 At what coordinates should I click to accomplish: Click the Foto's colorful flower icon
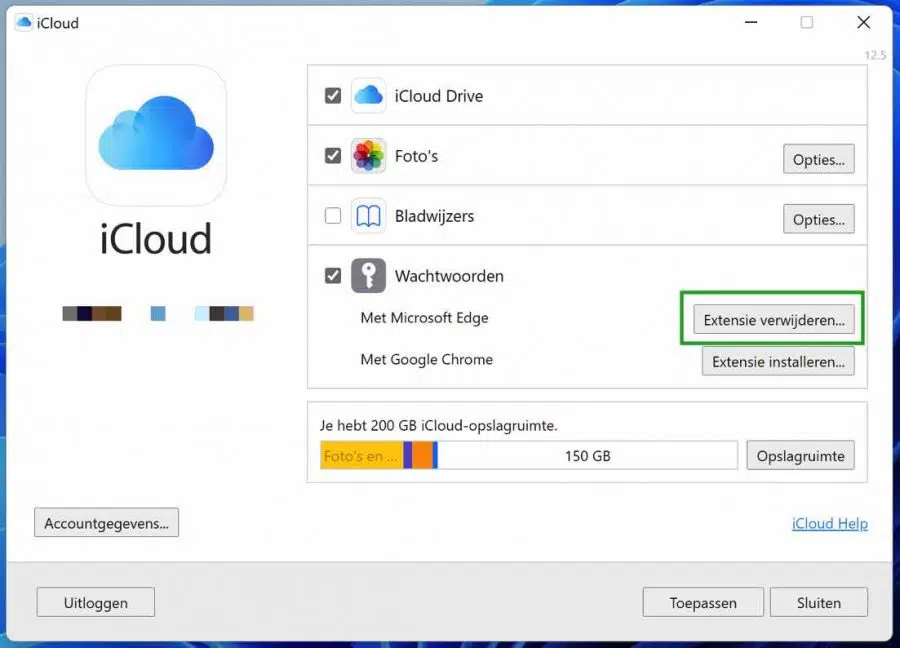point(368,156)
